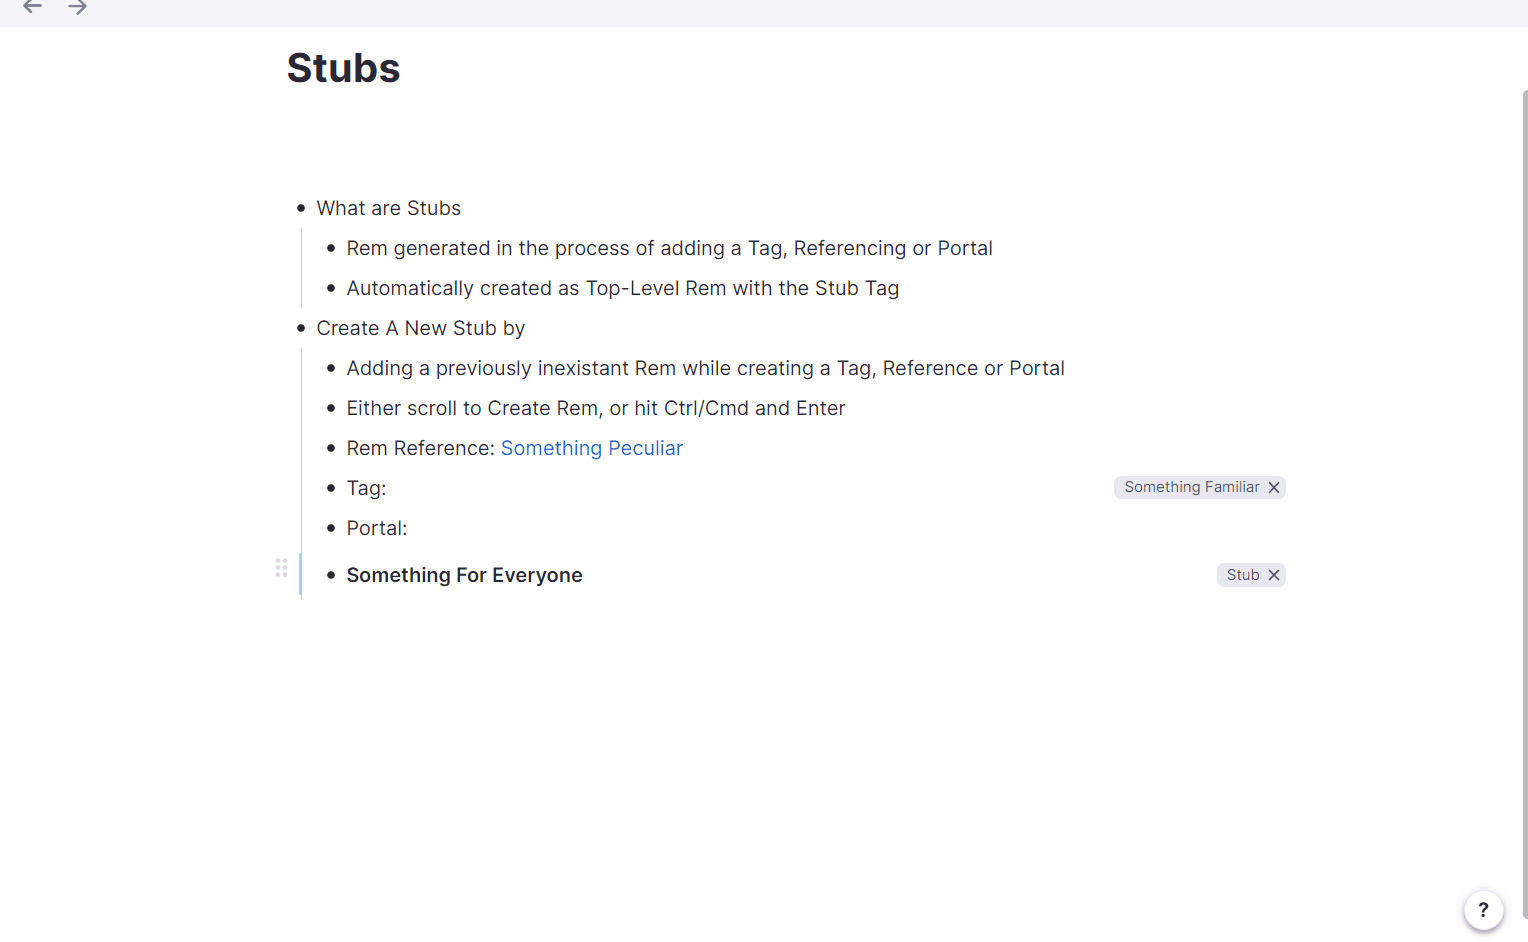
Task: Click the bullet of What are Stubs
Action: [x=301, y=208]
